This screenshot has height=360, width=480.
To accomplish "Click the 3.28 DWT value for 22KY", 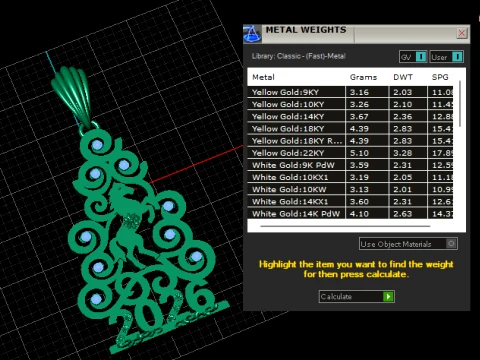I will click(x=402, y=153).
